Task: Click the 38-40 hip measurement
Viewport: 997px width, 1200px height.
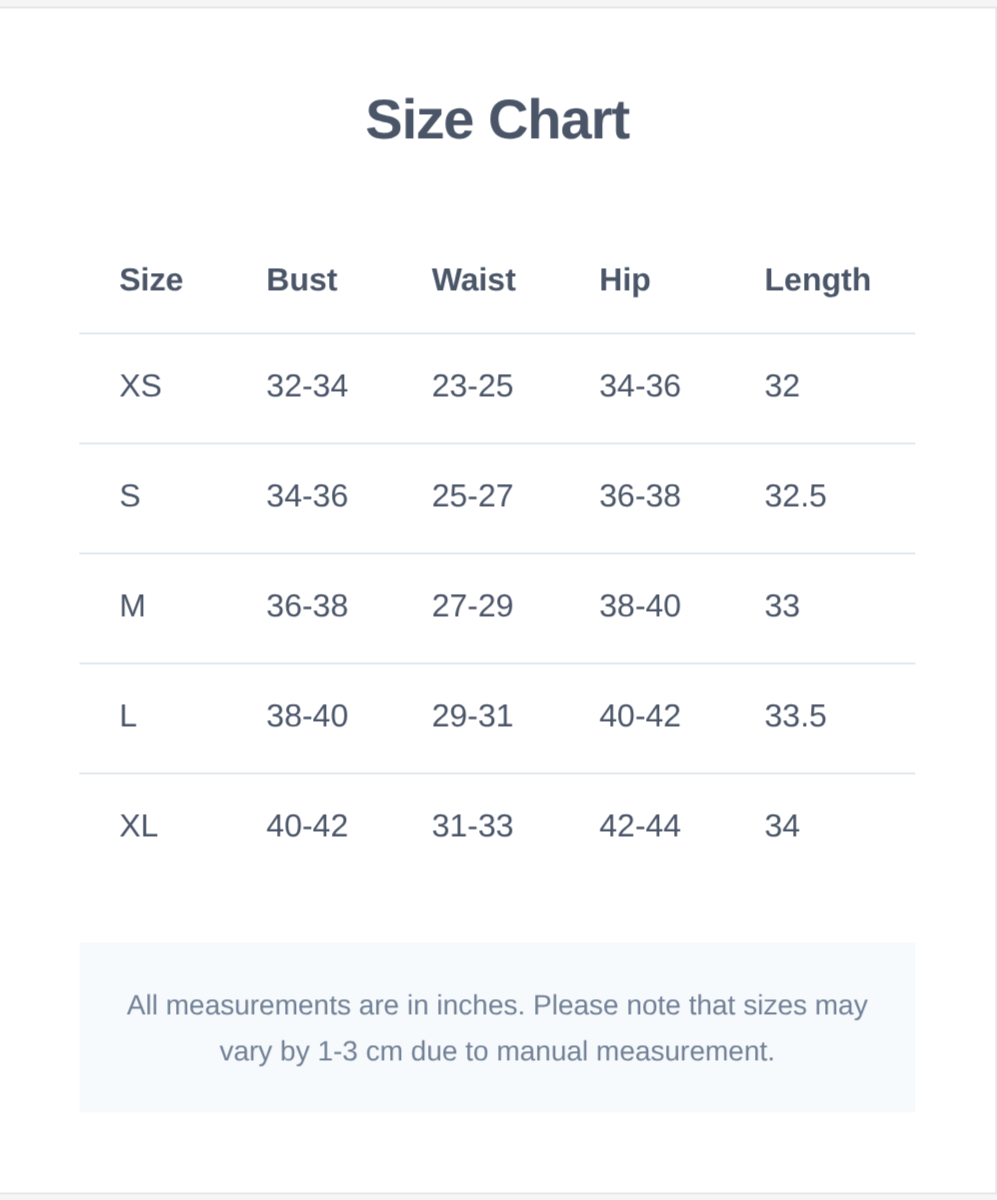Action: [640, 606]
